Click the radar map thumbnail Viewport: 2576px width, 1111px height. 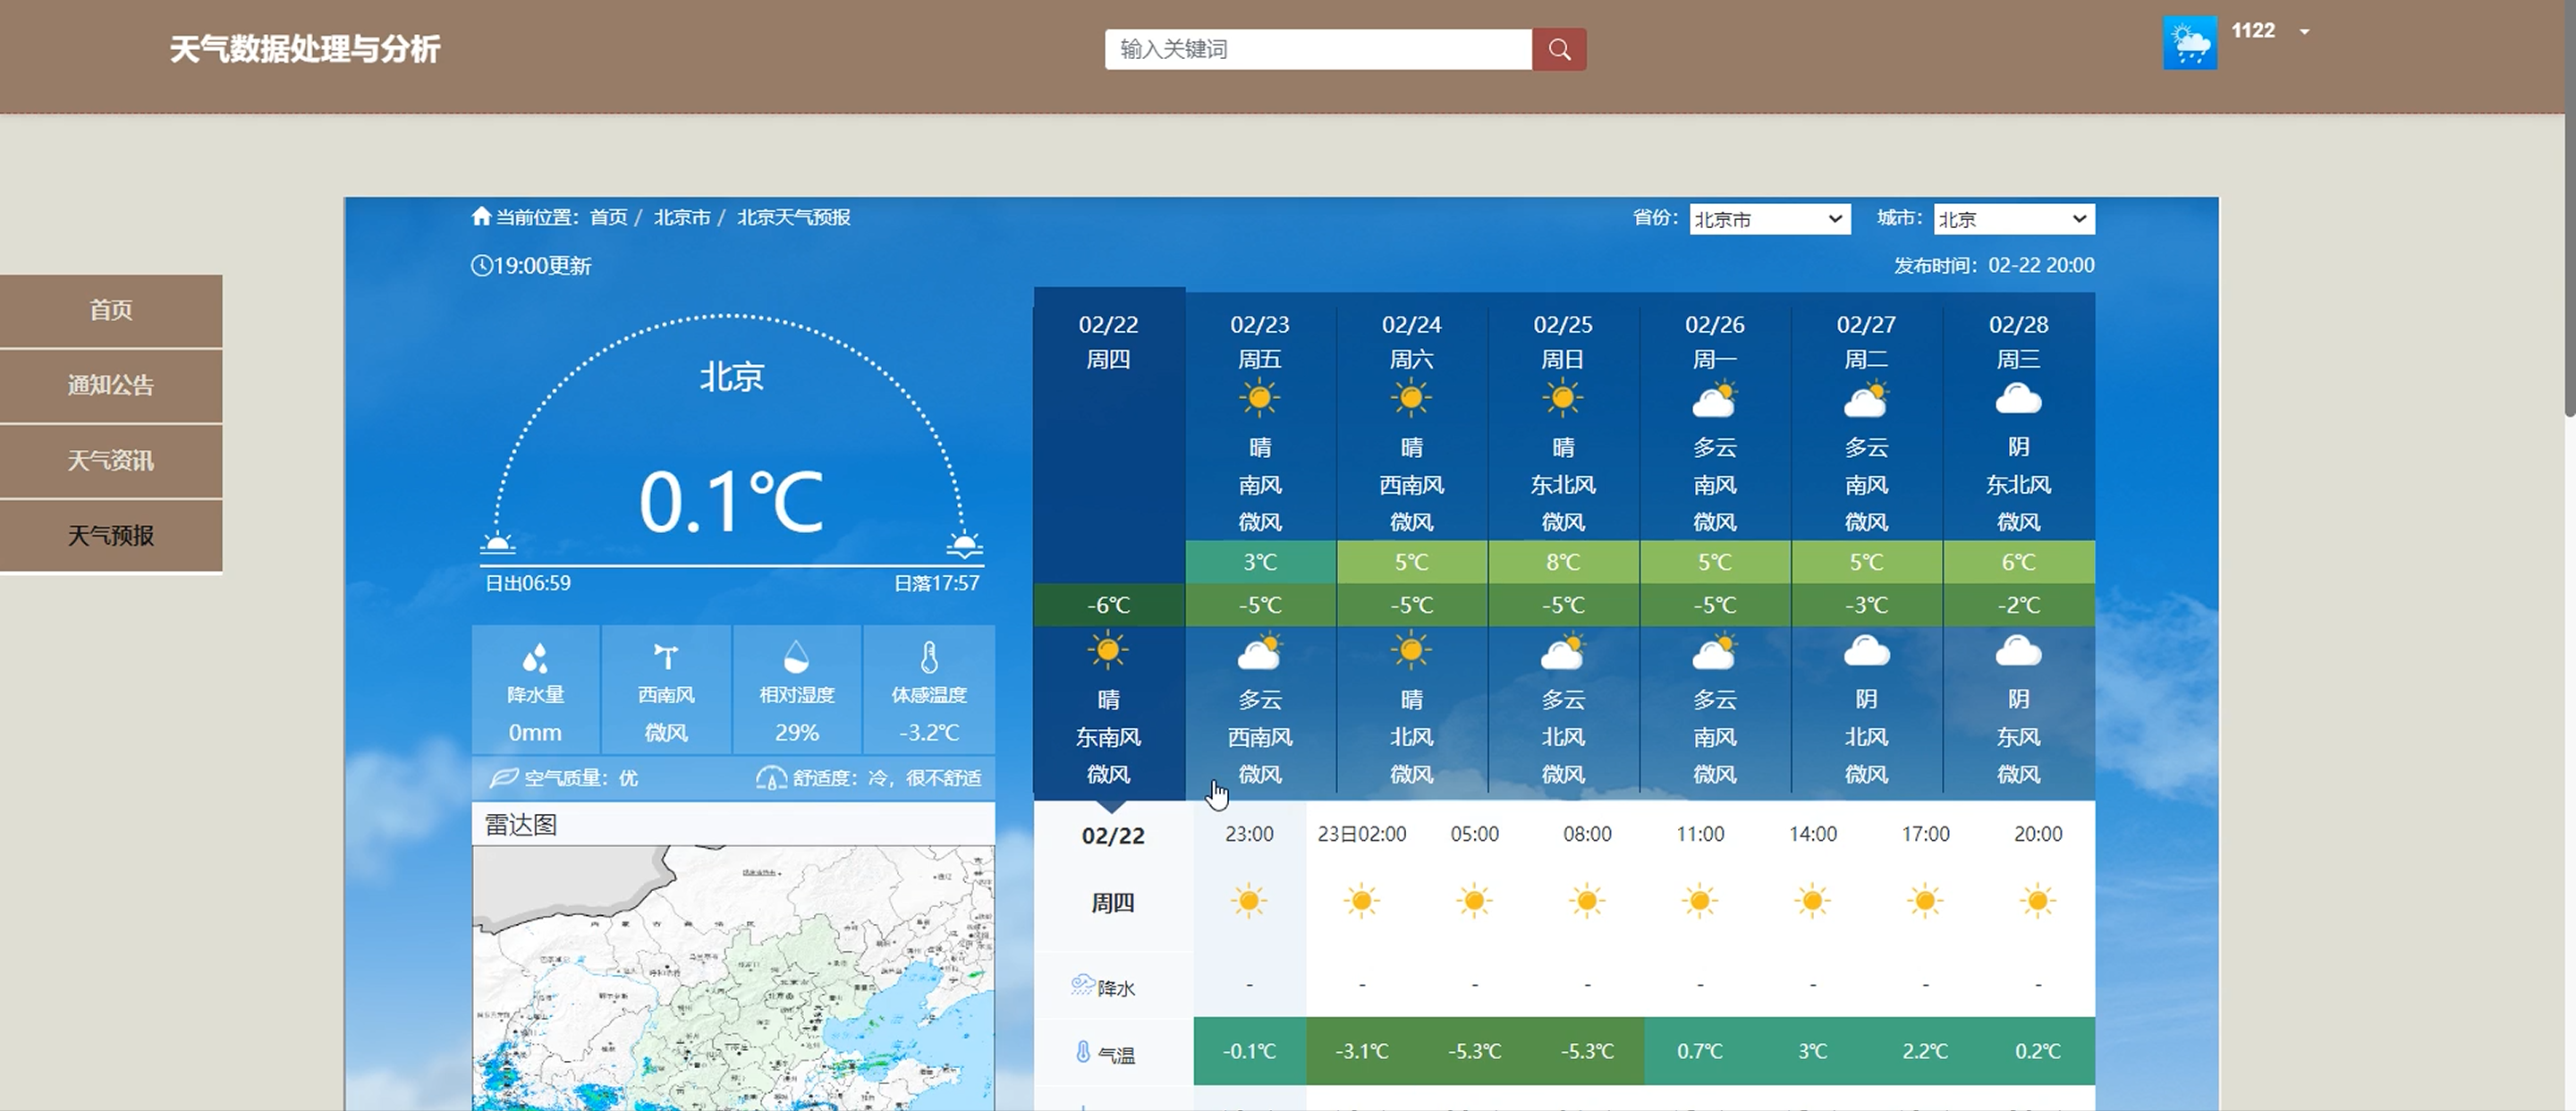pyautogui.click(x=733, y=978)
